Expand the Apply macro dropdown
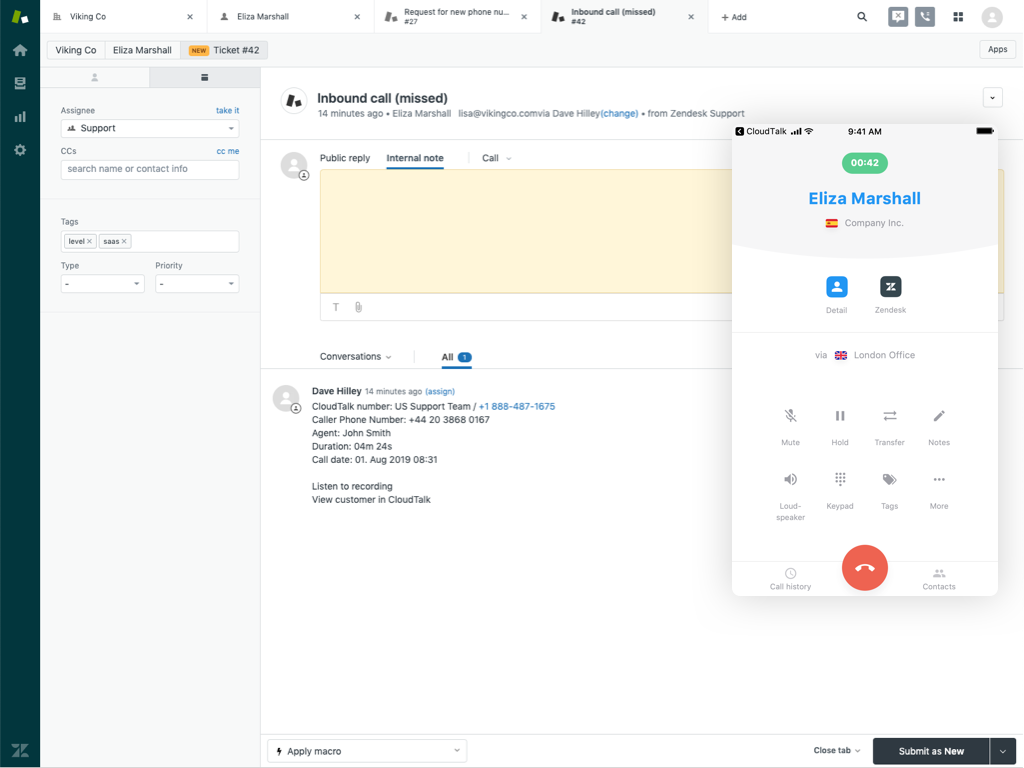 coord(367,751)
